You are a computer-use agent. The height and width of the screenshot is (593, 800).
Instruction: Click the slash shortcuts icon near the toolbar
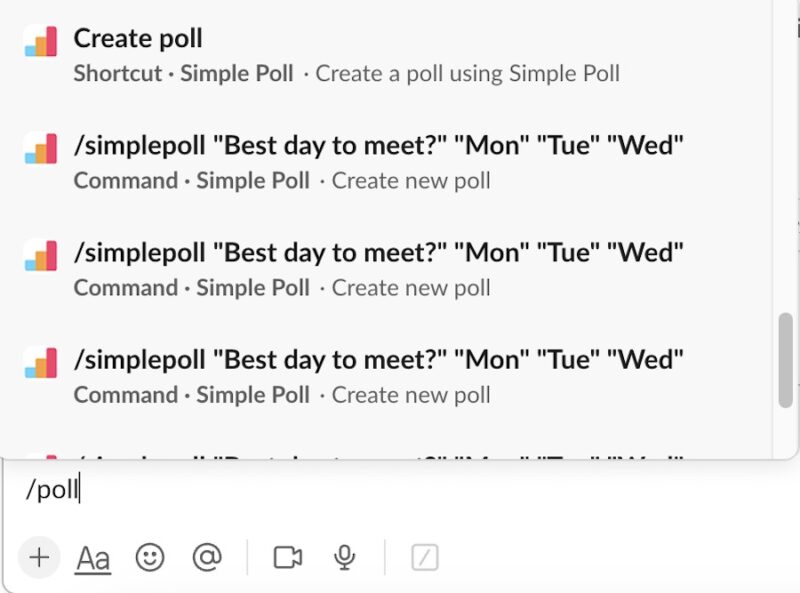(x=424, y=558)
